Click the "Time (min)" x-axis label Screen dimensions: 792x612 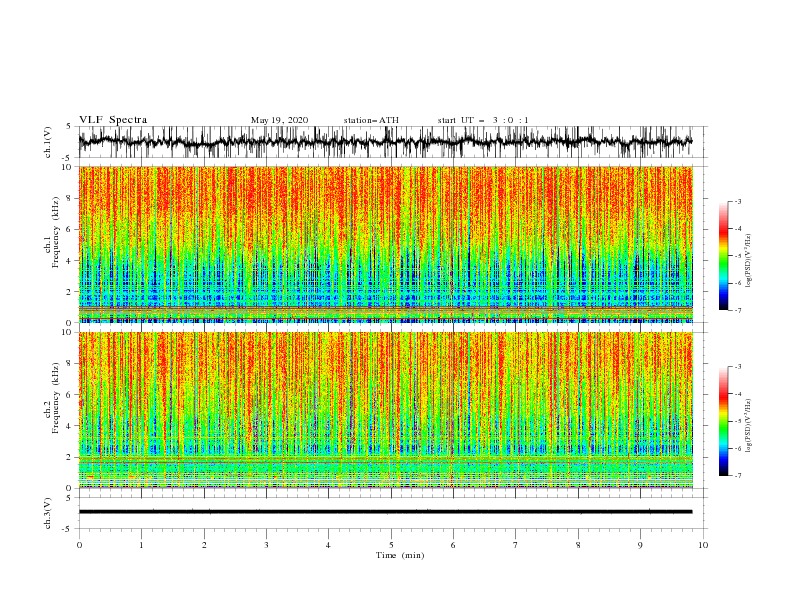point(400,555)
